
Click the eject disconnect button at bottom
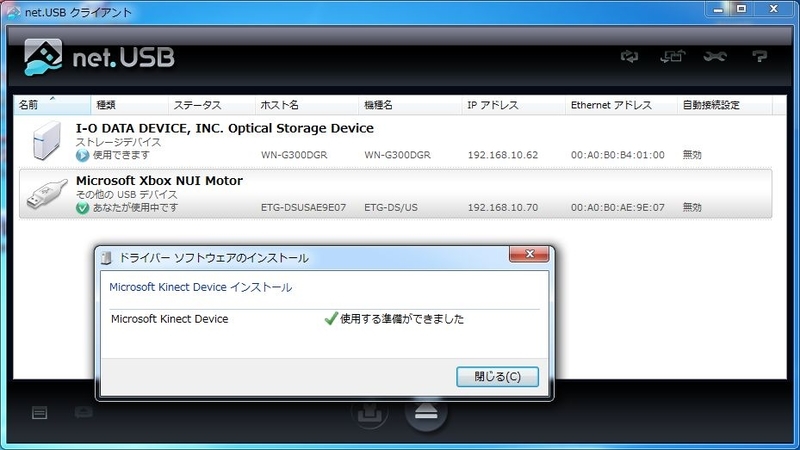point(426,412)
